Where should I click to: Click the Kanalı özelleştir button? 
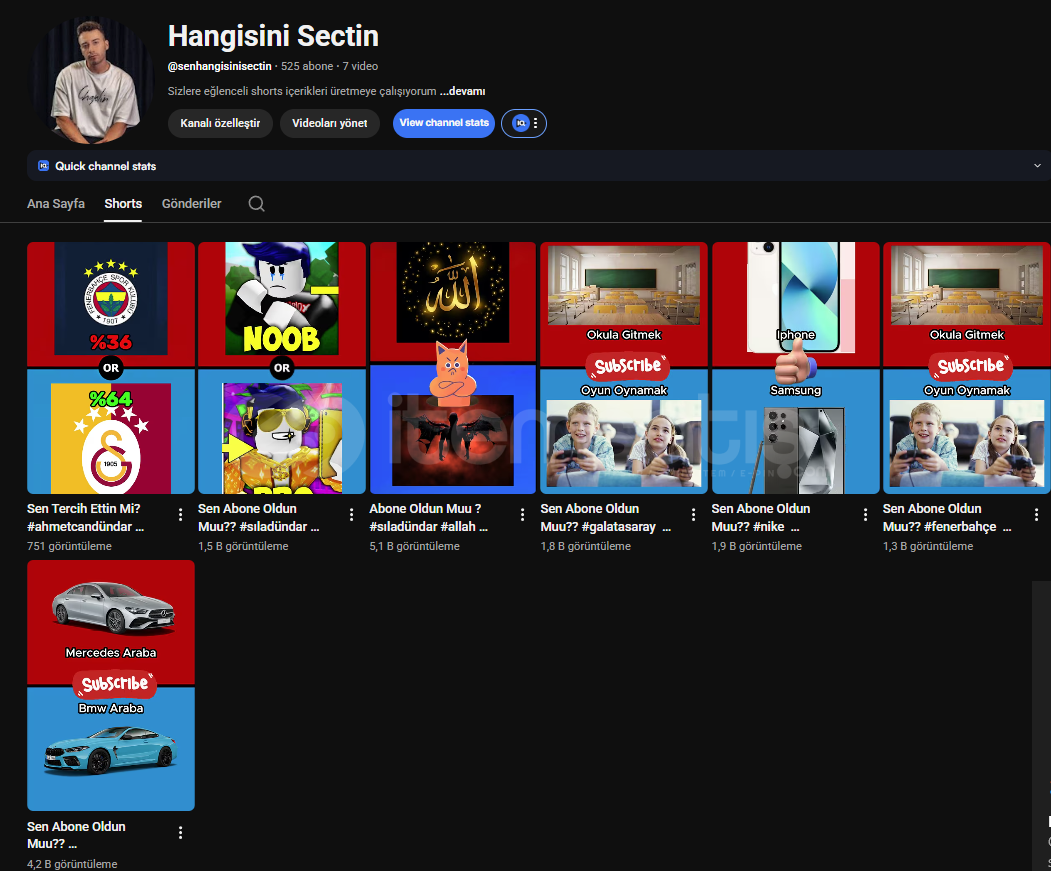click(220, 124)
